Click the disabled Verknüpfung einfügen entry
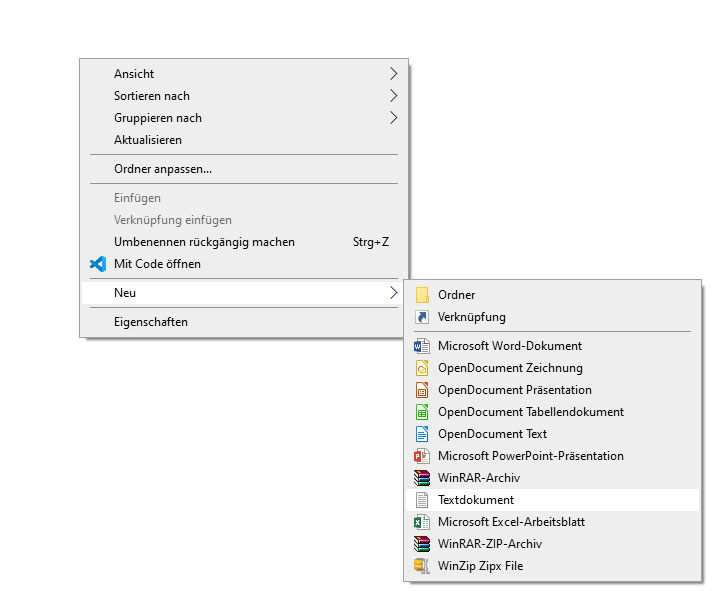This screenshot has height=591, width=715. pyautogui.click(x=244, y=220)
